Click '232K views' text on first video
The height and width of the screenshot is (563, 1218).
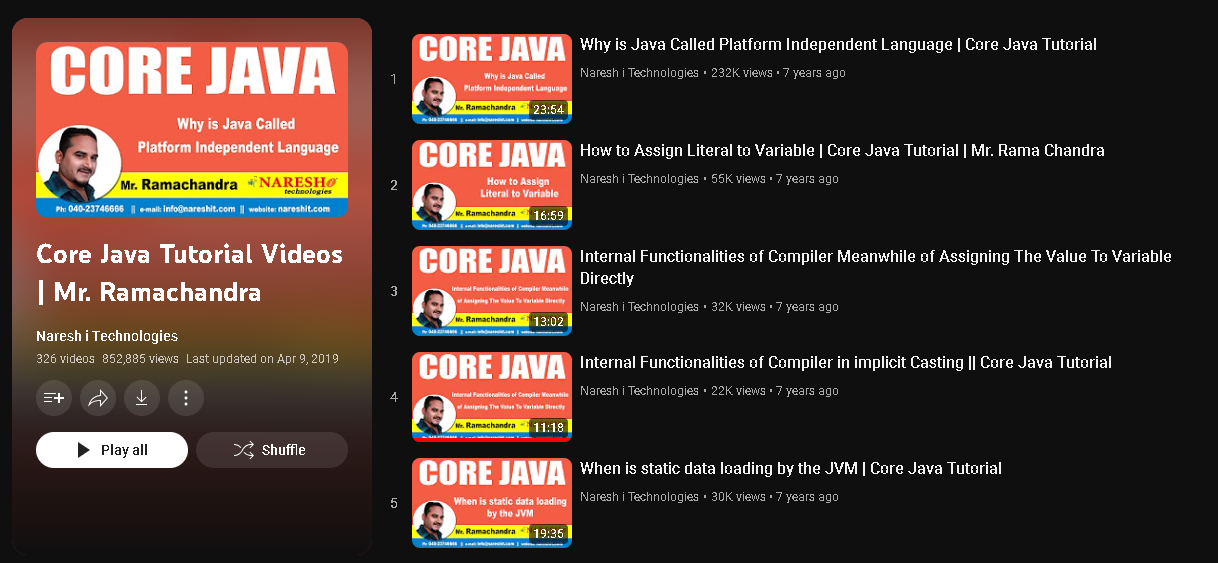[x=742, y=73]
